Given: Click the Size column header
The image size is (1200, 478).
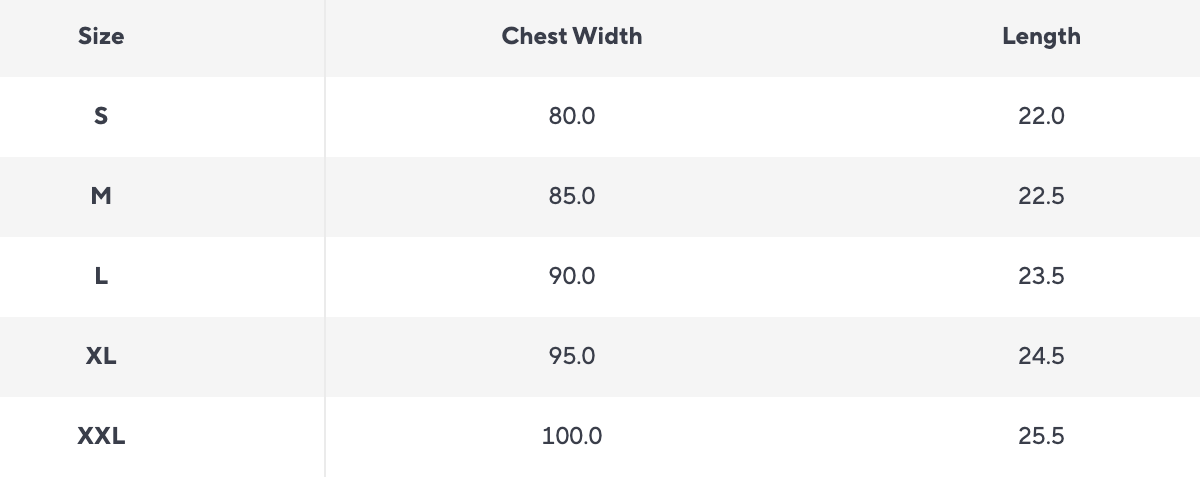Looking at the screenshot, I should (x=101, y=37).
